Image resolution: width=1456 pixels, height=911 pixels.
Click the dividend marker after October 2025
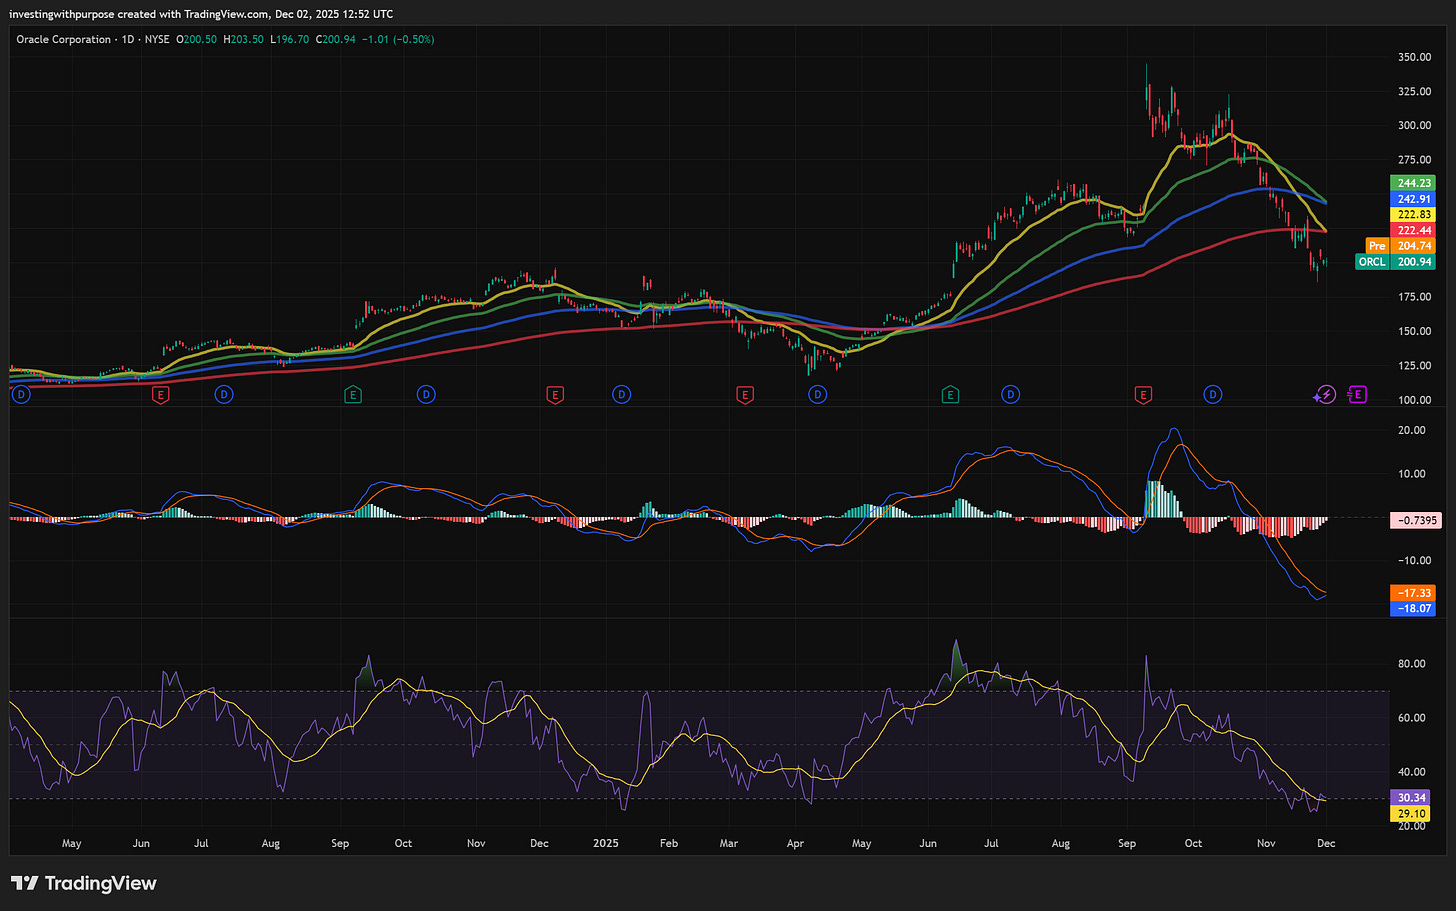point(1213,395)
